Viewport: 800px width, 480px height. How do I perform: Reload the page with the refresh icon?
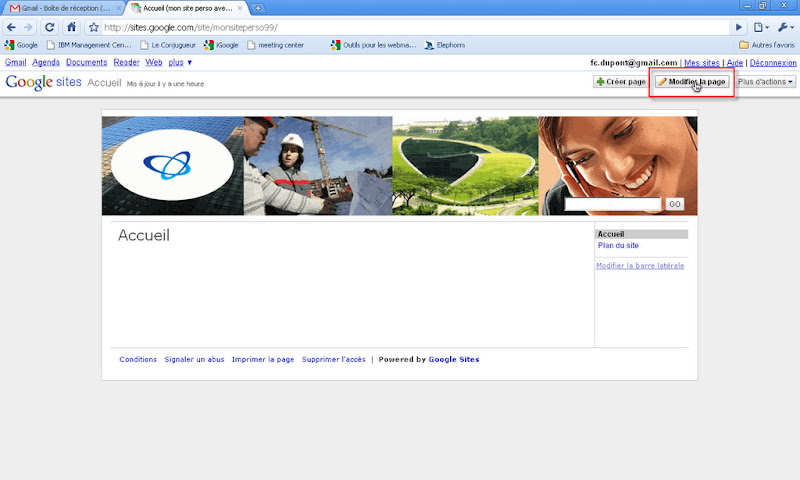pos(49,27)
